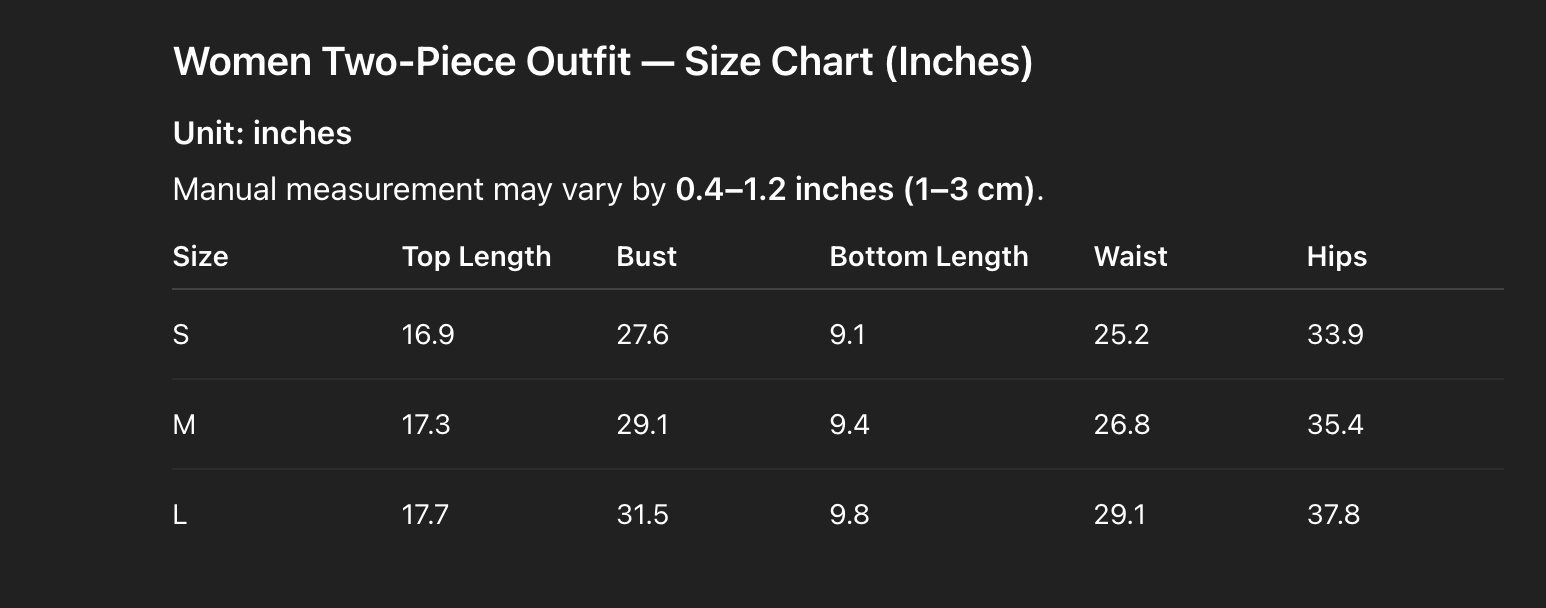This screenshot has width=1546, height=608.
Task: Click the 37.8 hips value
Action: pos(1333,515)
